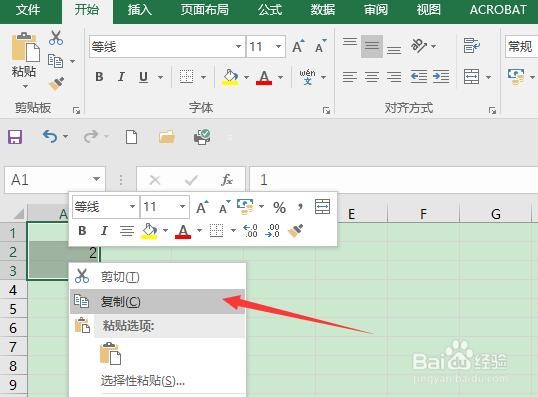Open the mini toolbar font size dropdown
Screen dimensions: 538x397
click(183, 207)
